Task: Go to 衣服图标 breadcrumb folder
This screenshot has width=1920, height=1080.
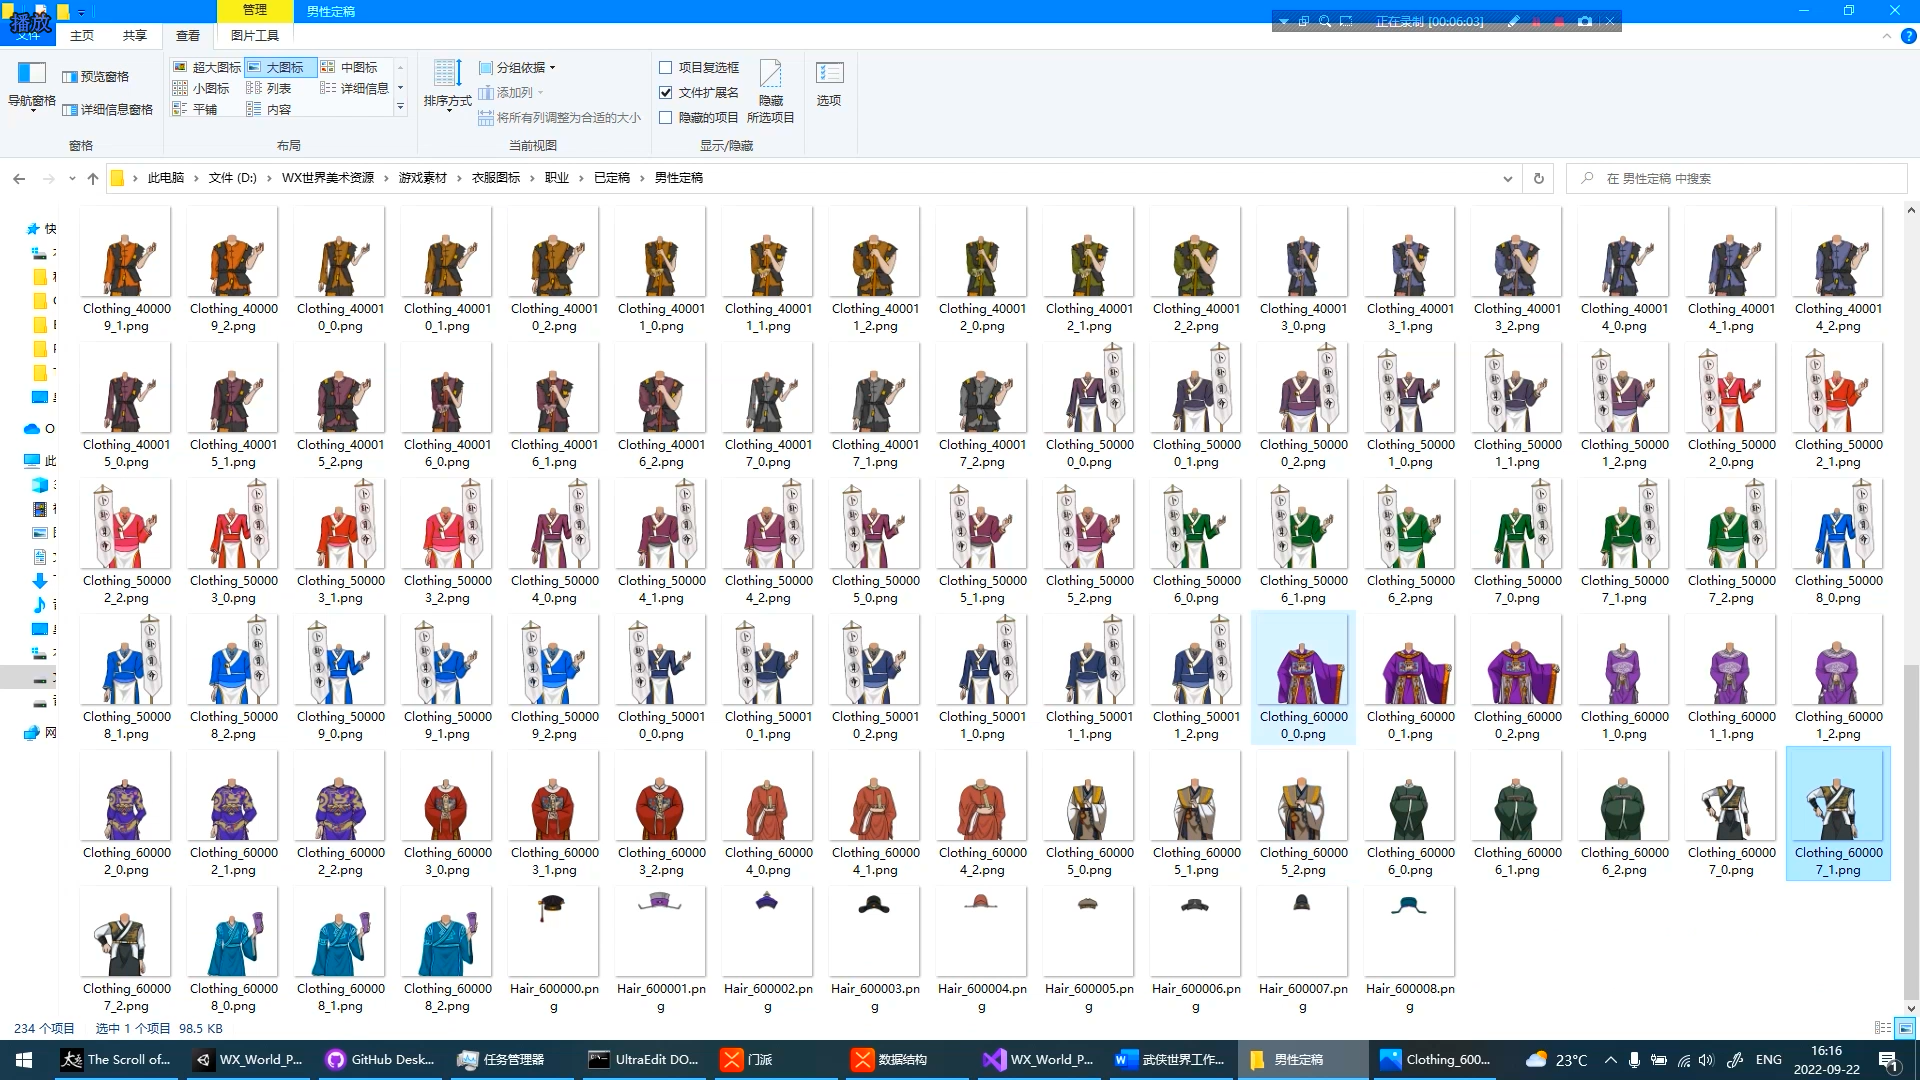Action: pyautogui.click(x=496, y=178)
